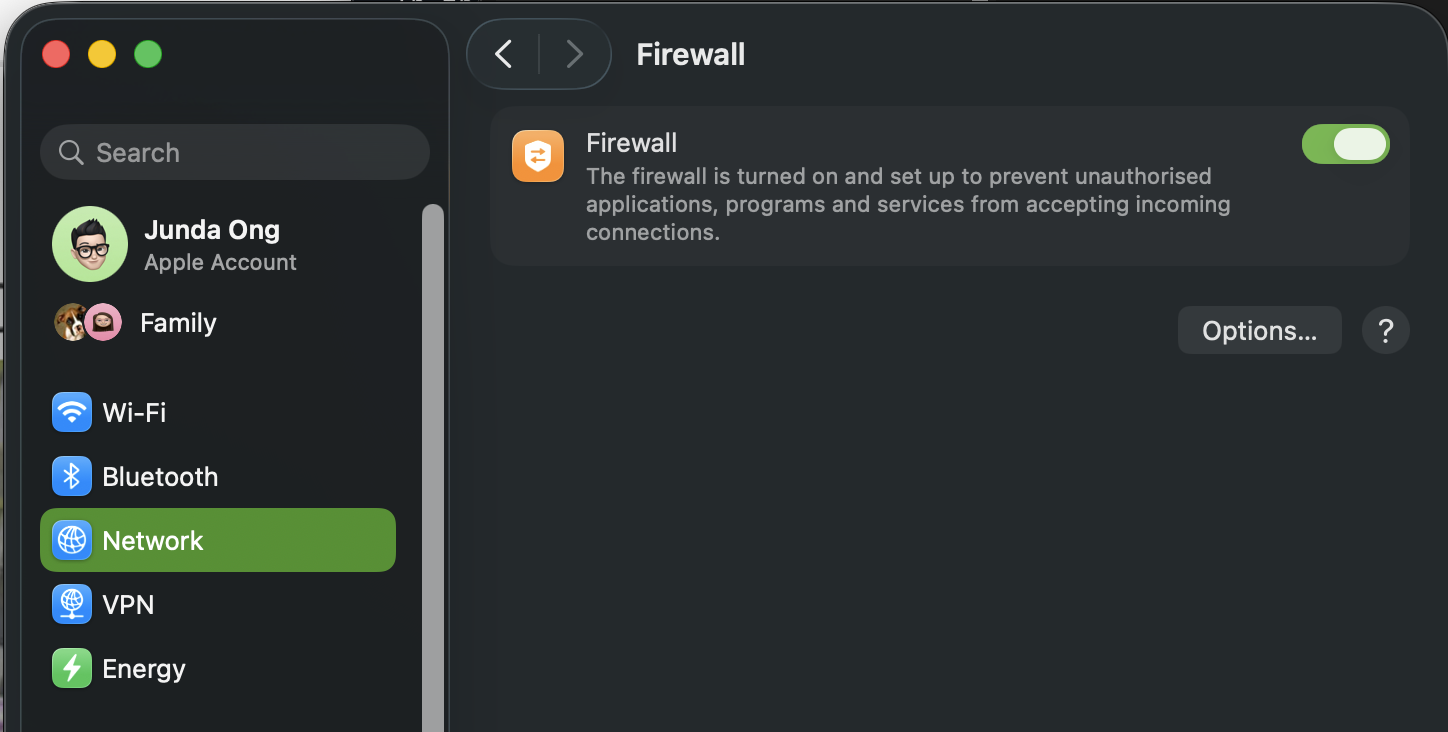The height and width of the screenshot is (732, 1448).
Task: Go forward using the right chevron
Action: (x=574, y=54)
